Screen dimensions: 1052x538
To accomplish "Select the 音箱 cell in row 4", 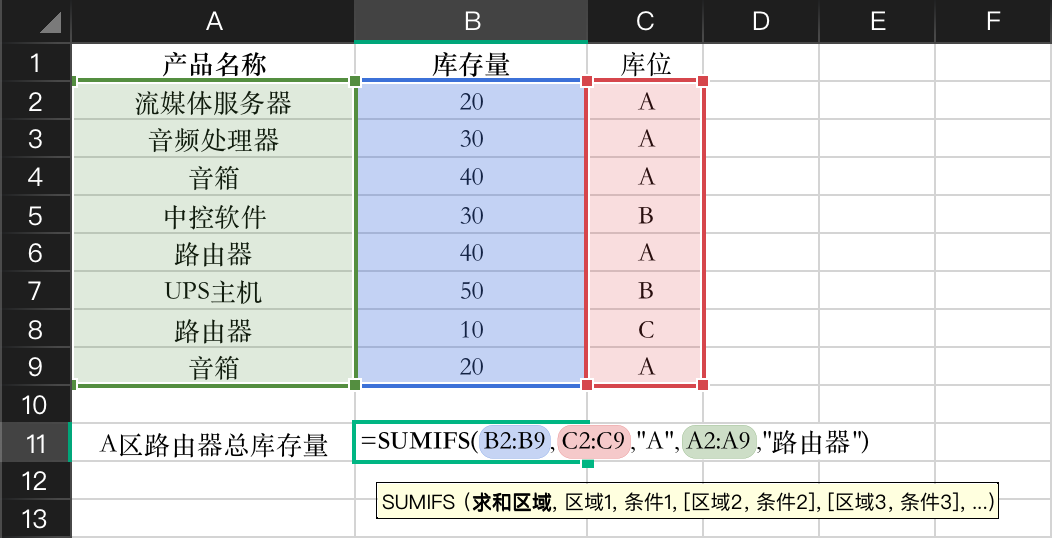I will [x=213, y=177].
